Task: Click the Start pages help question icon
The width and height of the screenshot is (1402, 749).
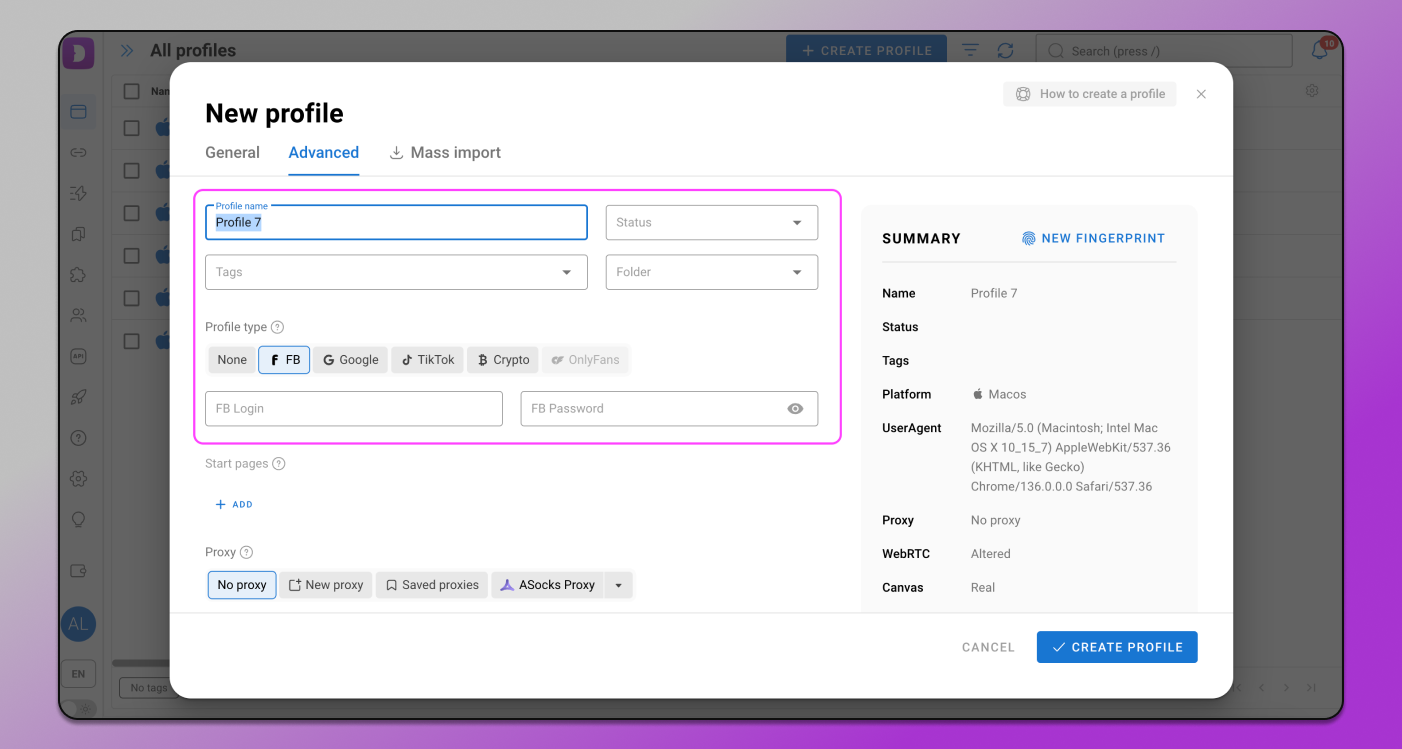Action: click(279, 464)
